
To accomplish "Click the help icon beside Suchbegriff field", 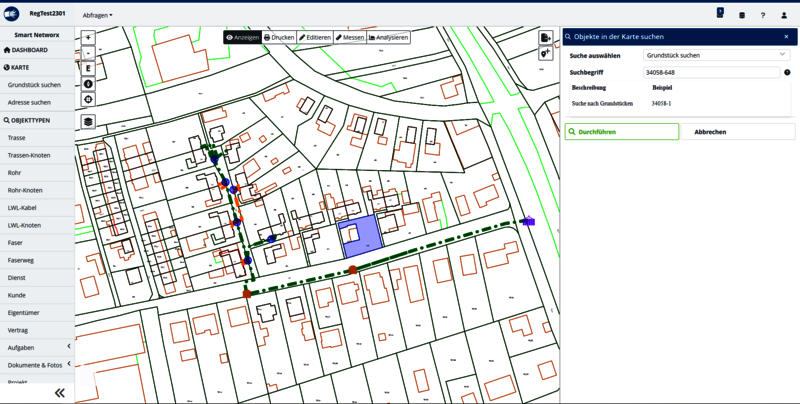I will tap(787, 73).
